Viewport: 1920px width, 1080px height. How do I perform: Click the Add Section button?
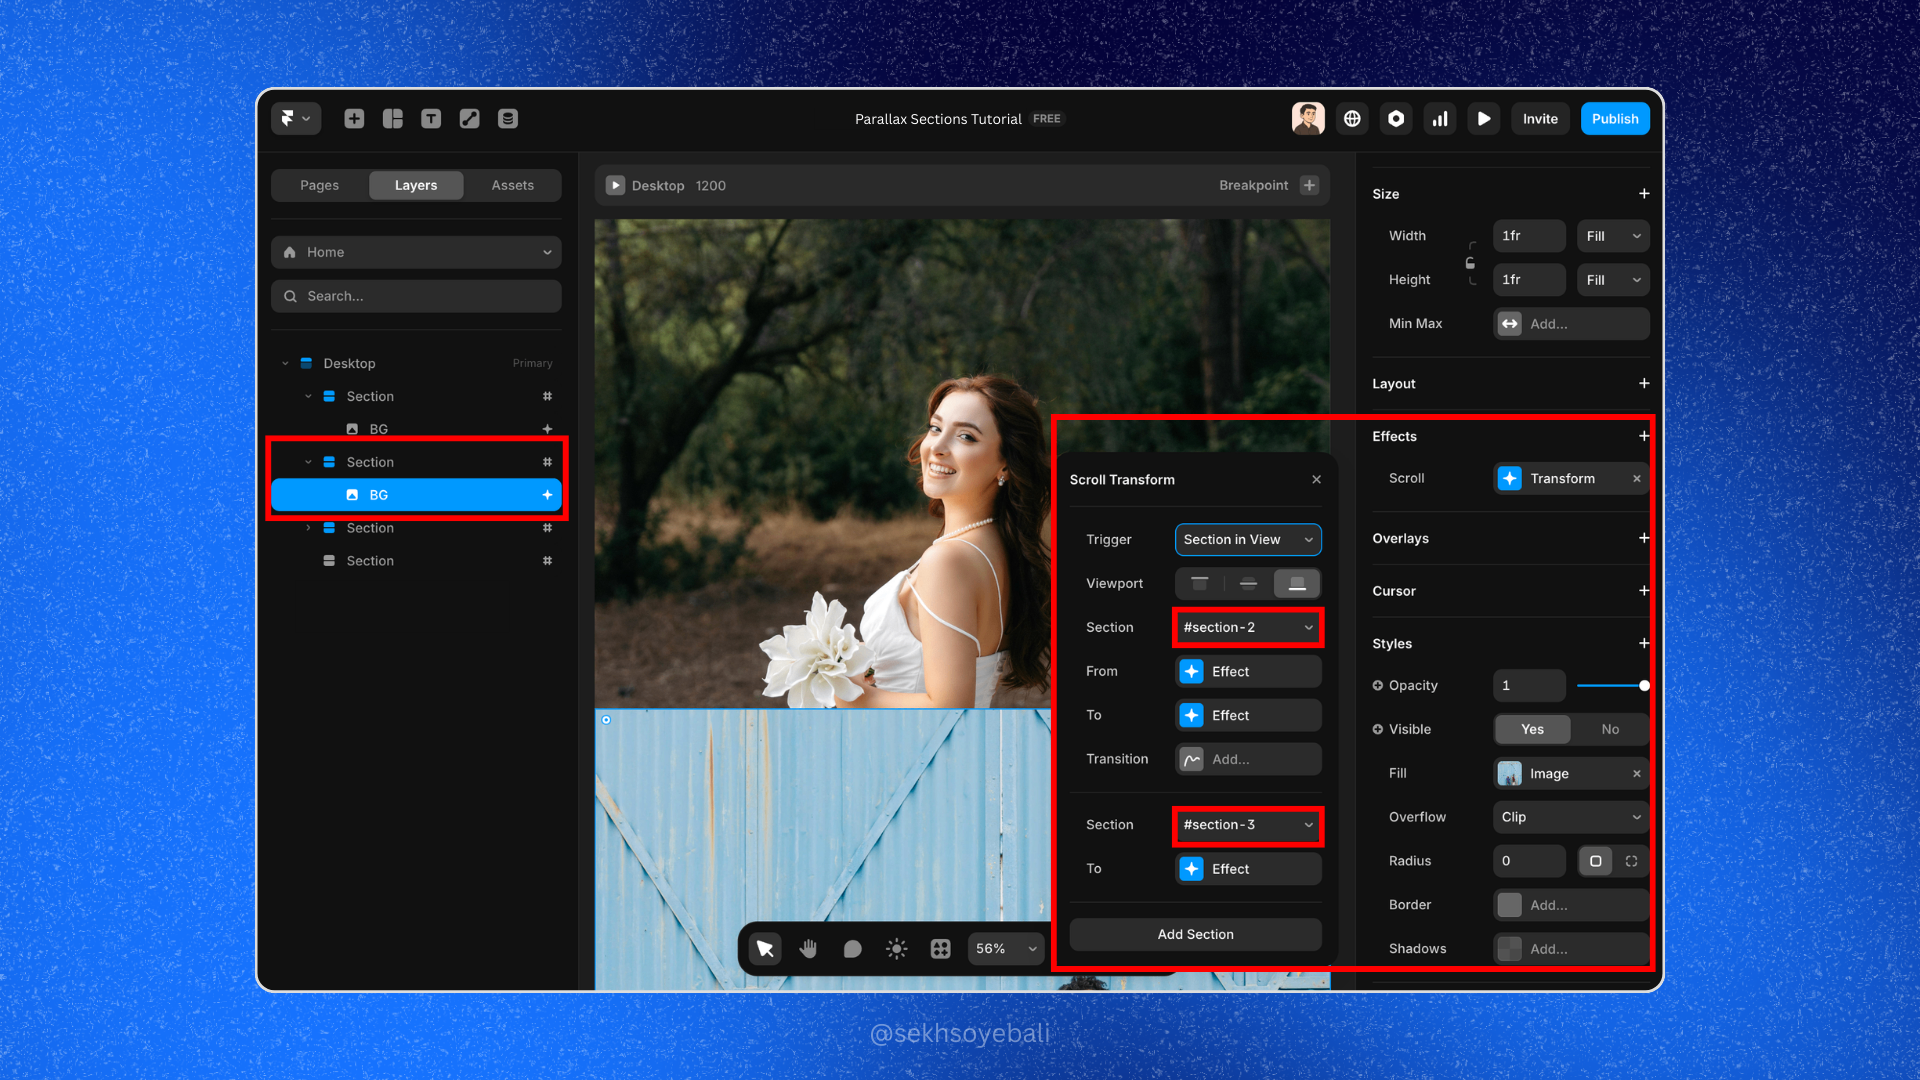point(1195,935)
